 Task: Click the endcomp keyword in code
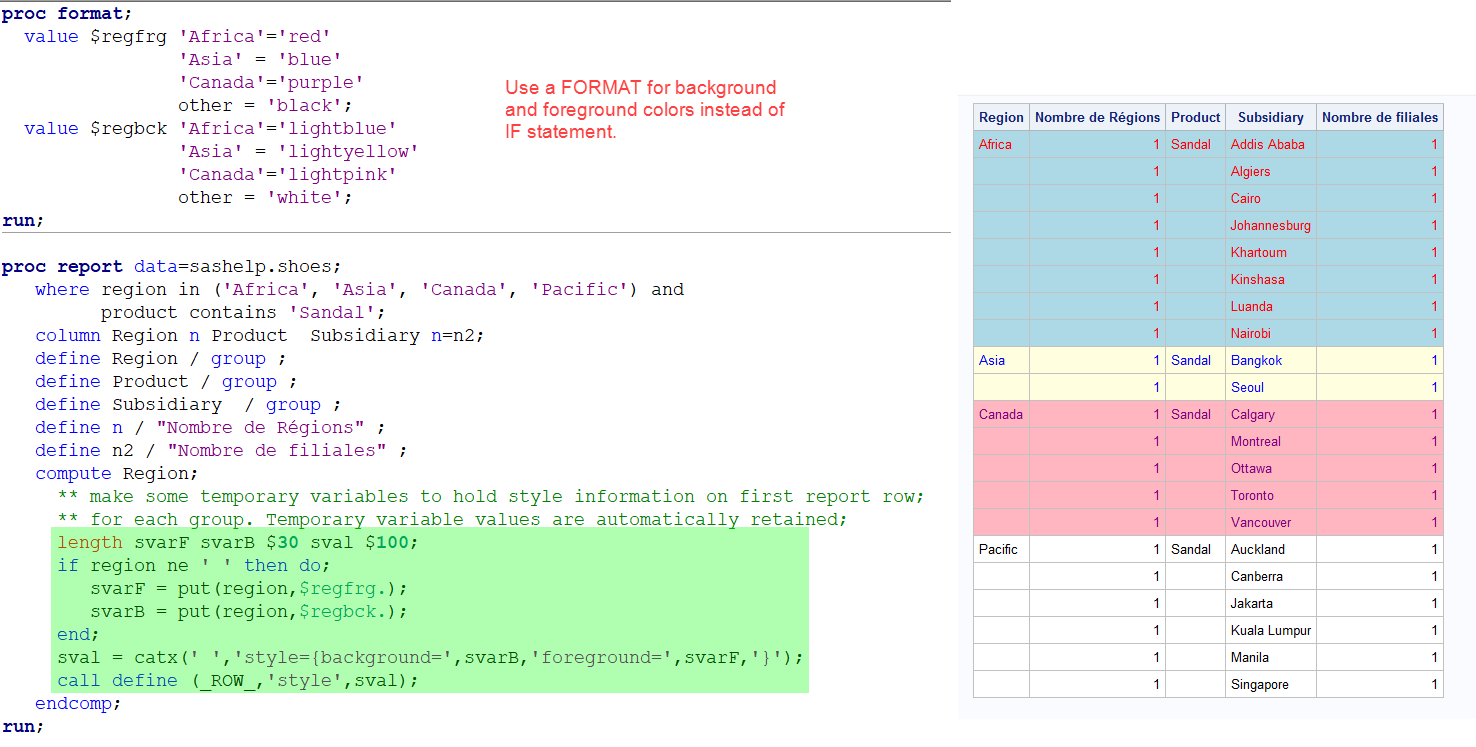pyautogui.click(x=77, y=703)
